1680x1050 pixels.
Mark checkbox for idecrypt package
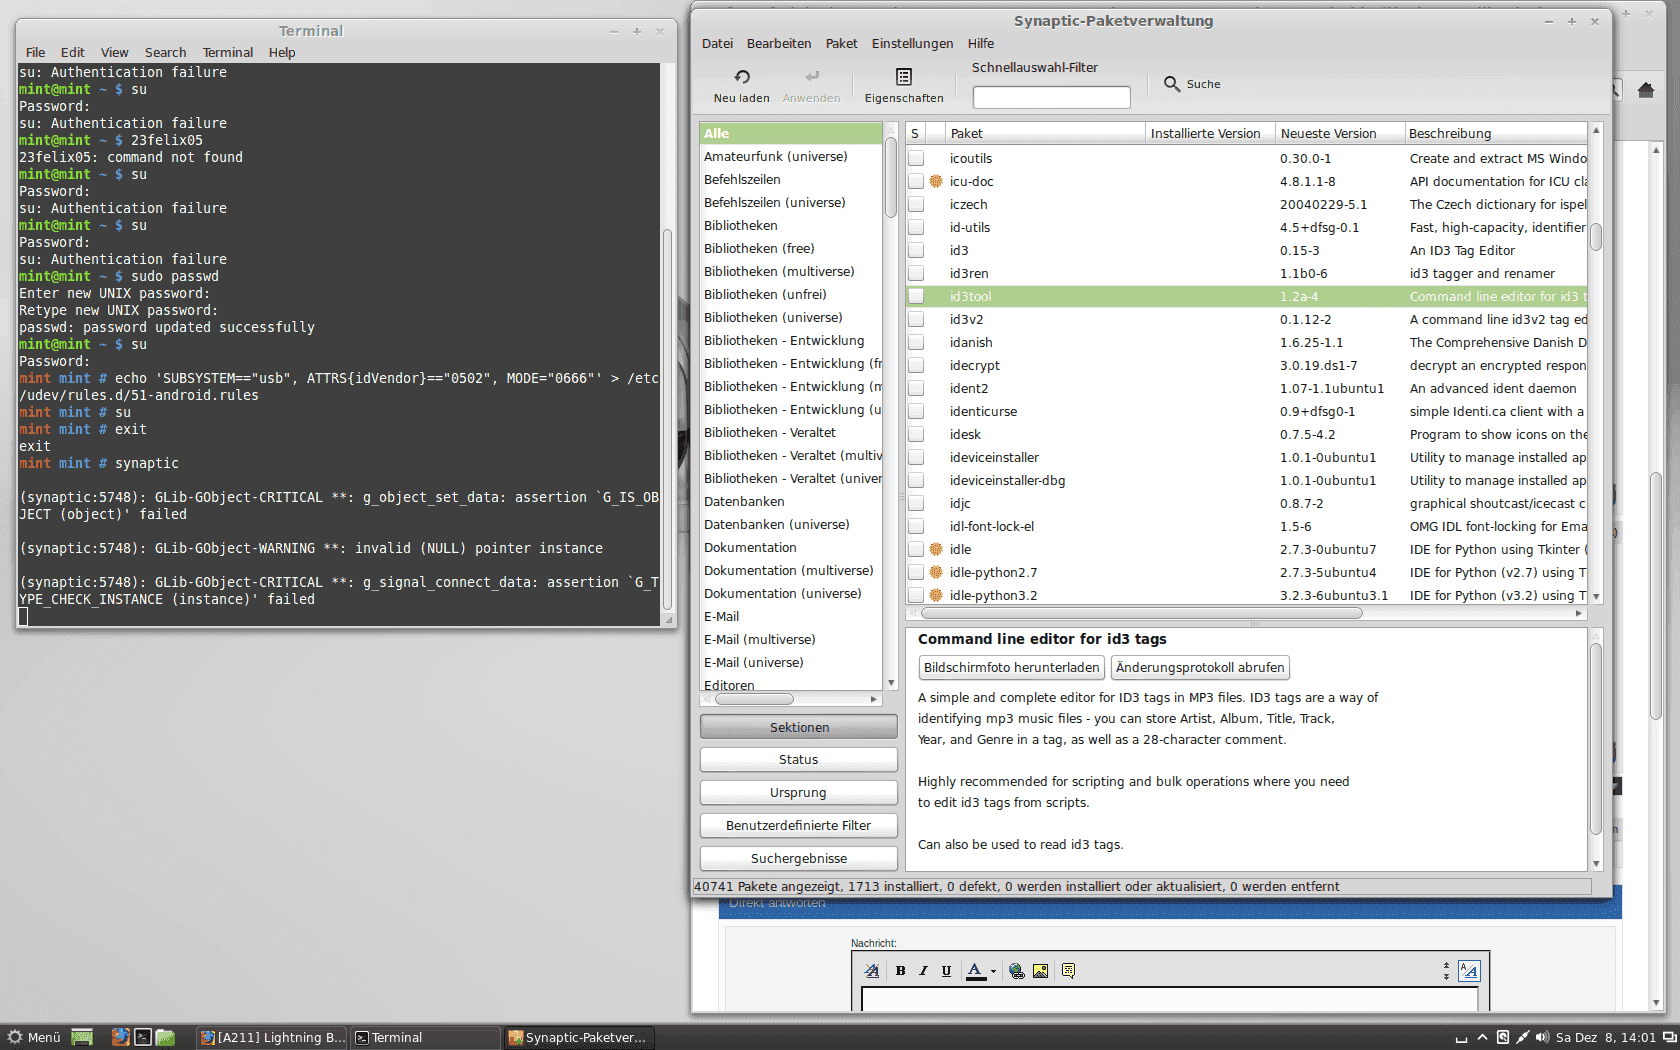click(916, 365)
